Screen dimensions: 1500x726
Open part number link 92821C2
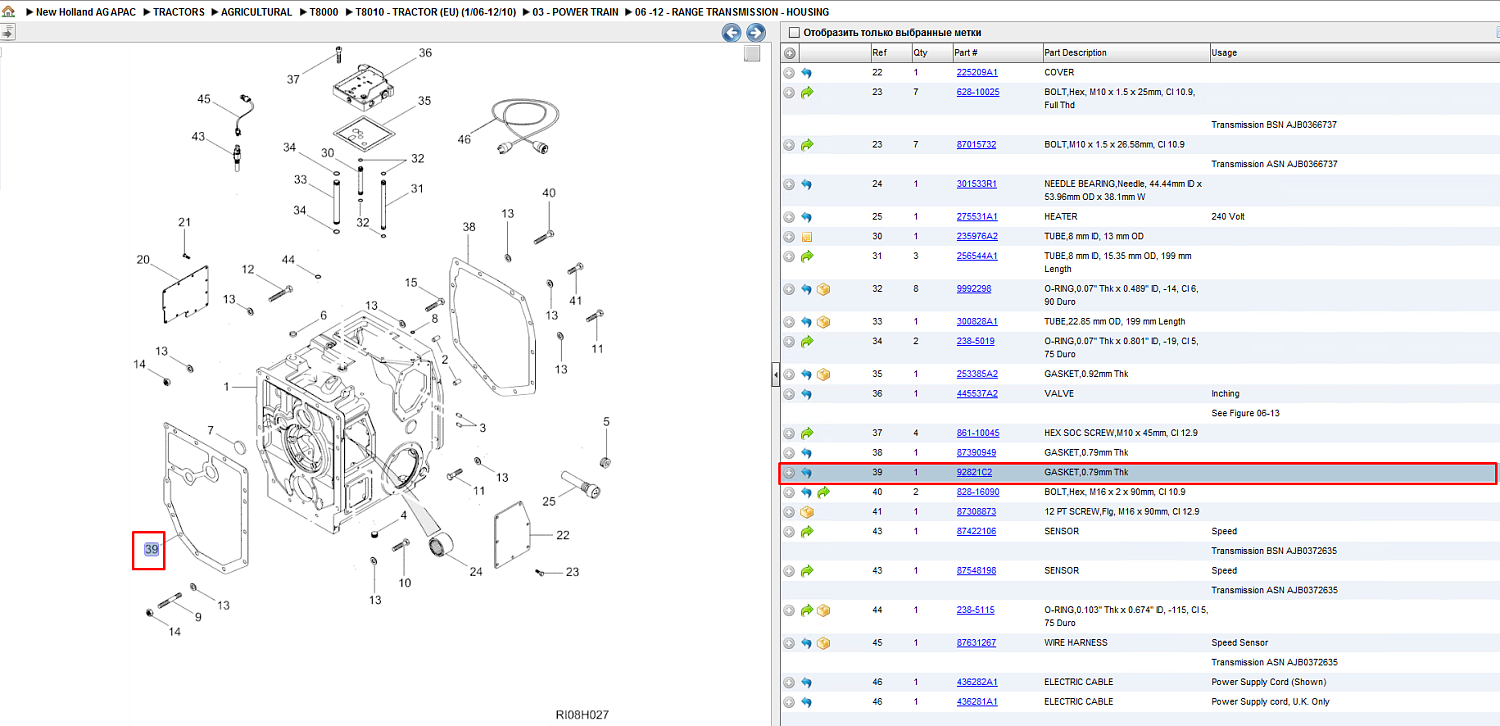[974, 472]
